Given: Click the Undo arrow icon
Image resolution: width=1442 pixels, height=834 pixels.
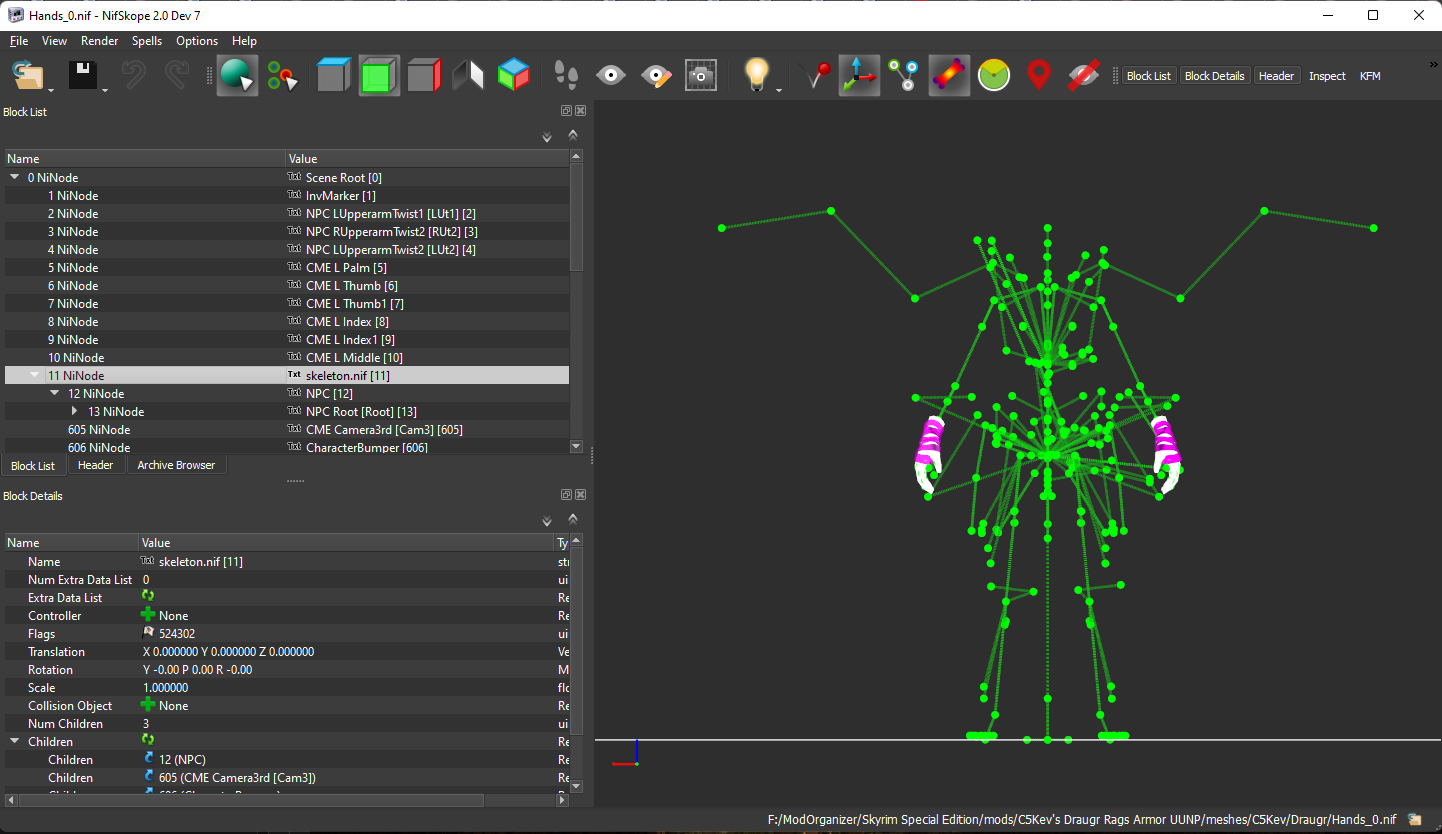Looking at the screenshot, I should tap(133, 76).
